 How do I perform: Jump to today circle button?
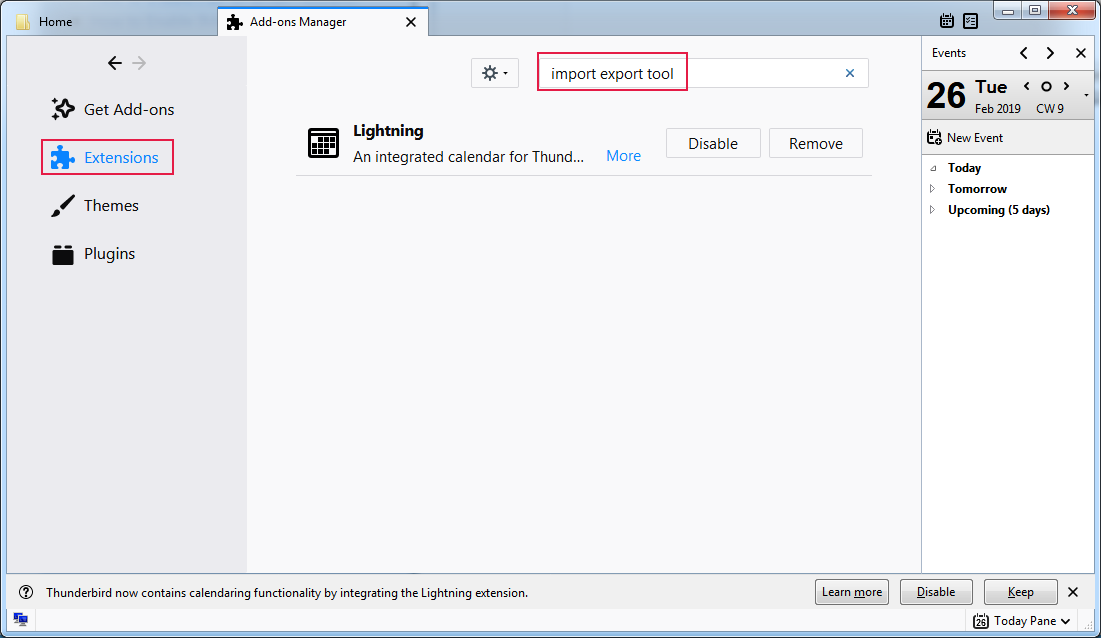1046,86
